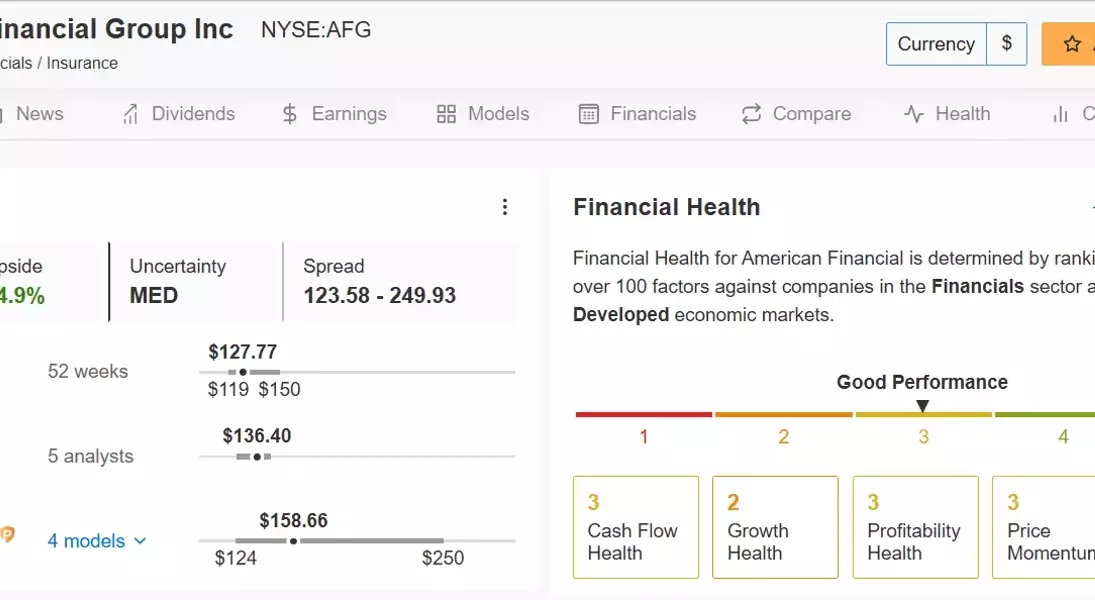Click the Price Momentum card
The width and height of the screenshot is (1095, 600).
(x=1043, y=527)
